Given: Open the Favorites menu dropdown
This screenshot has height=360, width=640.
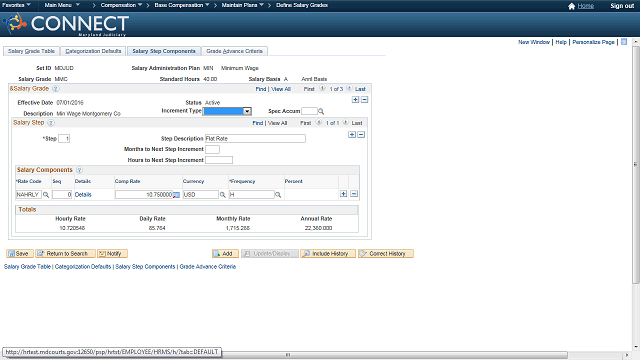Looking at the screenshot, I should tap(16, 5).
